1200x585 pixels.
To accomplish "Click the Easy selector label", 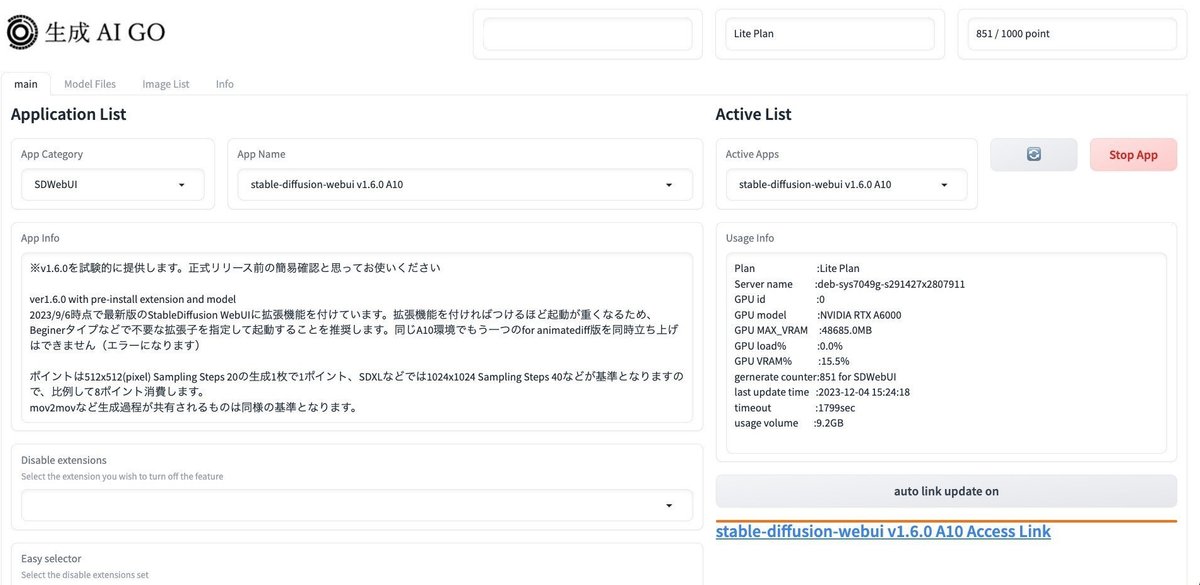I will pyautogui.click(x=51, y=558).
